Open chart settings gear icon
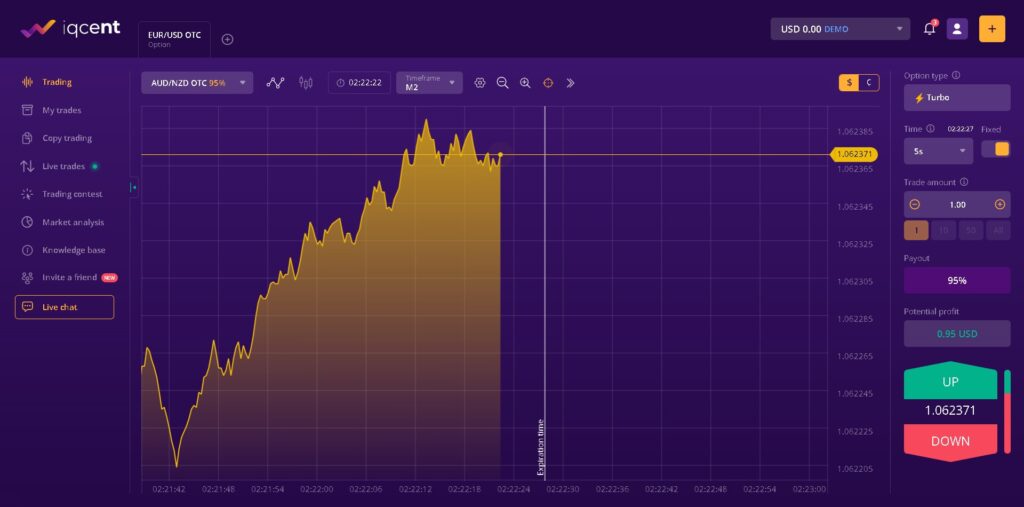Viewport: 1024px width, 507px height. click(480, 83)
